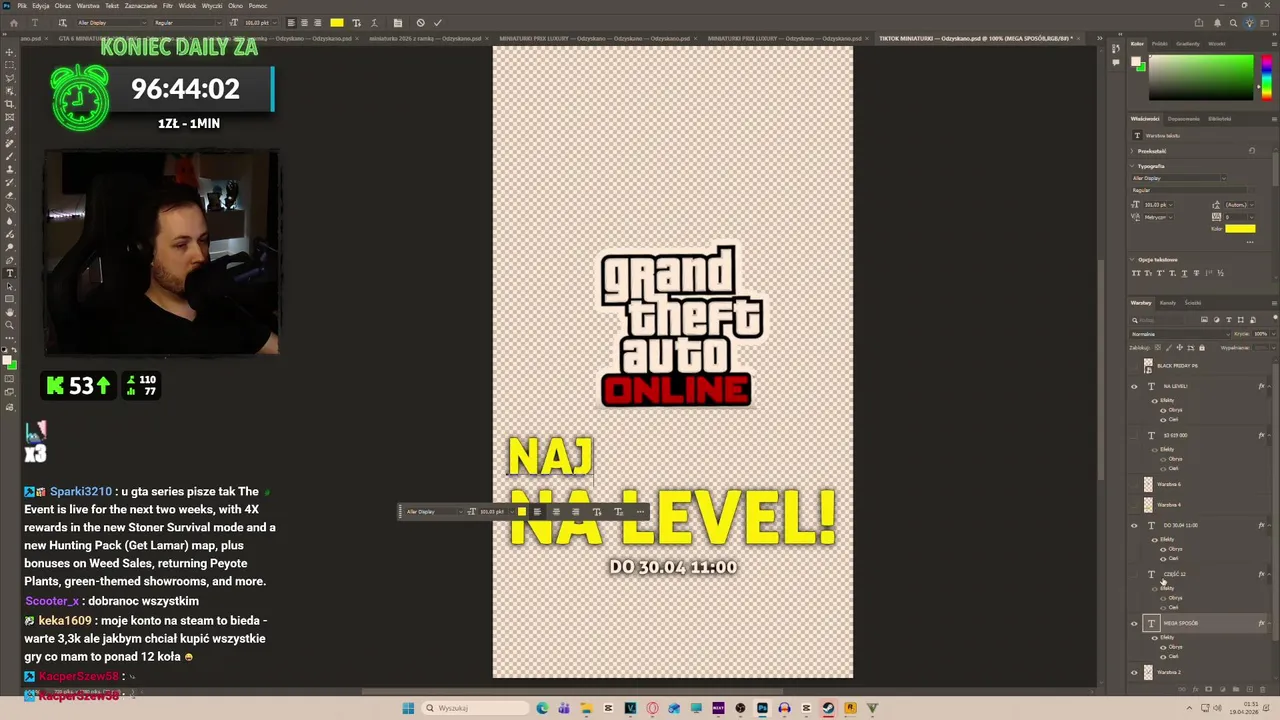
Task: Click lock all icon in layers lock row
Action: click(1202, 348)
